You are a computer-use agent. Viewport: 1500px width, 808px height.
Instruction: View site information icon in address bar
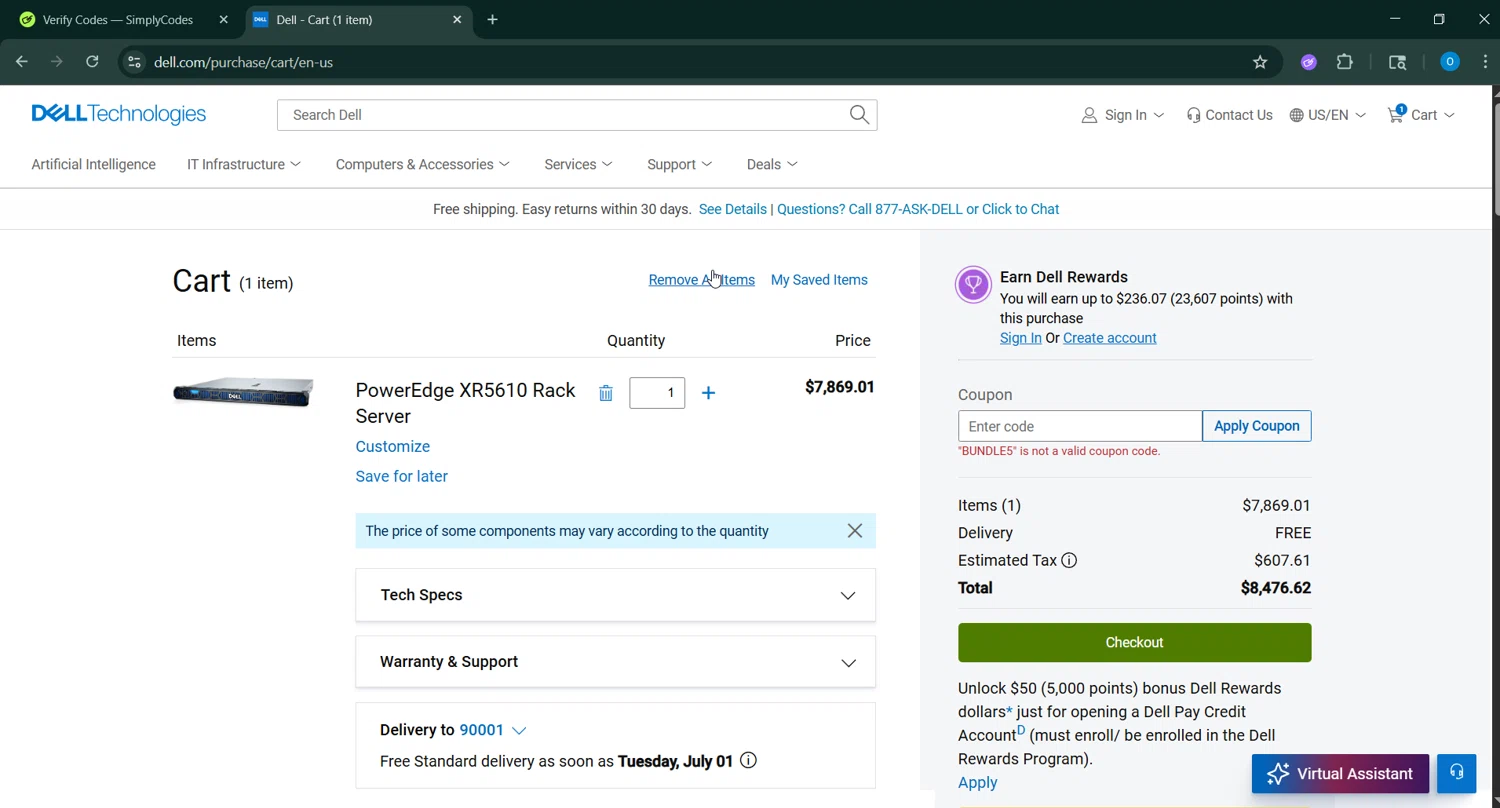[x=134, y=62]
